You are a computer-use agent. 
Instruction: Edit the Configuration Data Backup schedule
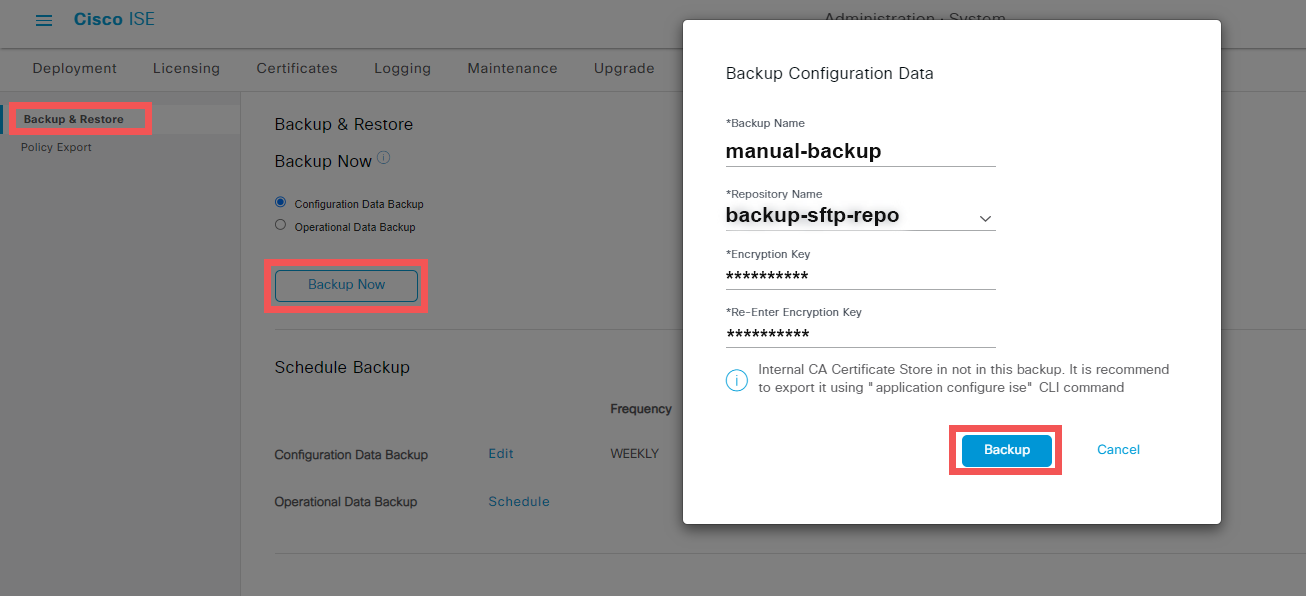pos(501,454)
